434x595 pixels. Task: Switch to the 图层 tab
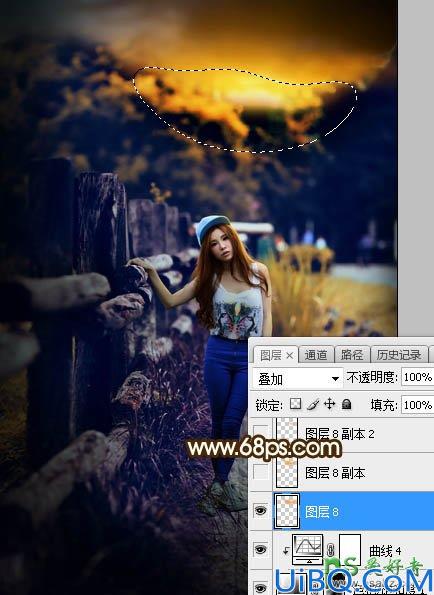pos(276,355)
